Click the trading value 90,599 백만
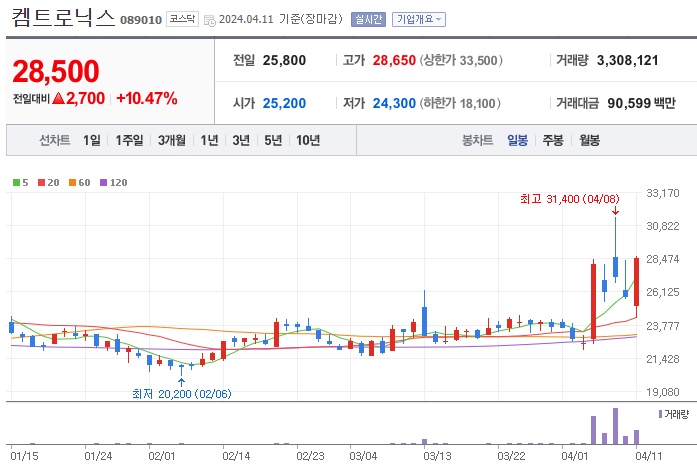697x469 pixels. pyautogui.click(x=641, y=104)
